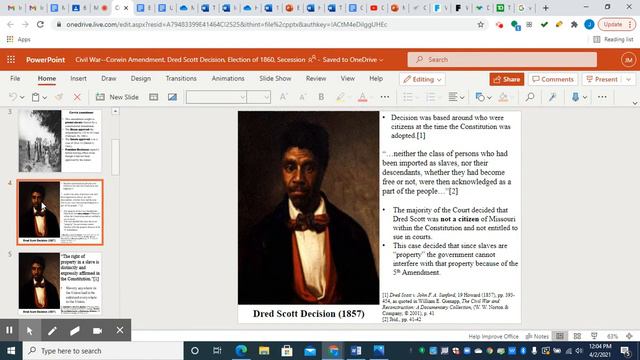This screenshot has height=360, width=640.
Task: Click the Paste clipboard icon
Action: point(36,97)
